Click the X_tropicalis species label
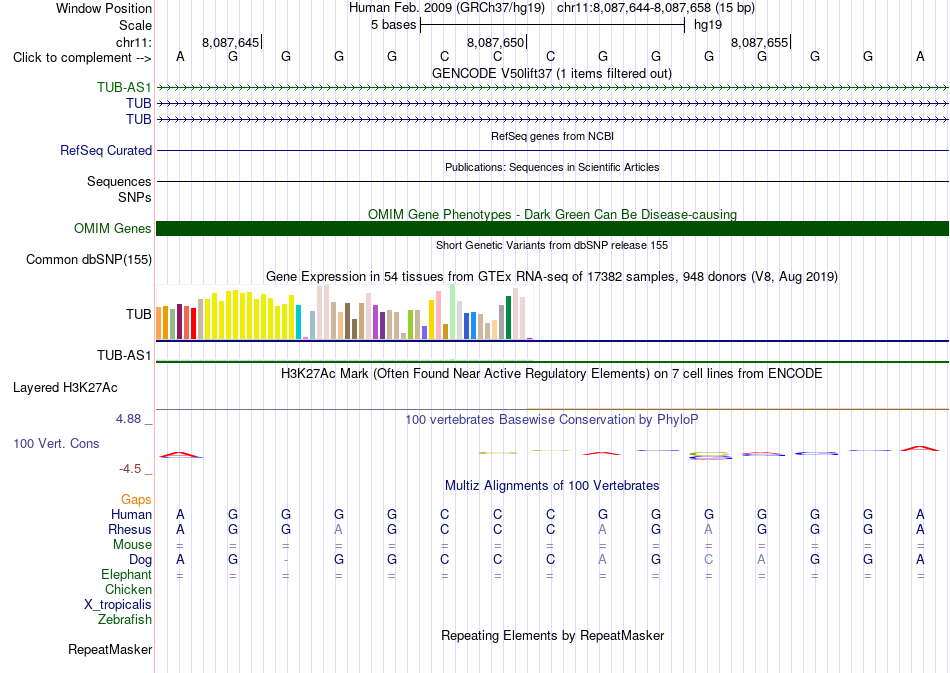The image size is (950, 673). [x=118, y=605]
